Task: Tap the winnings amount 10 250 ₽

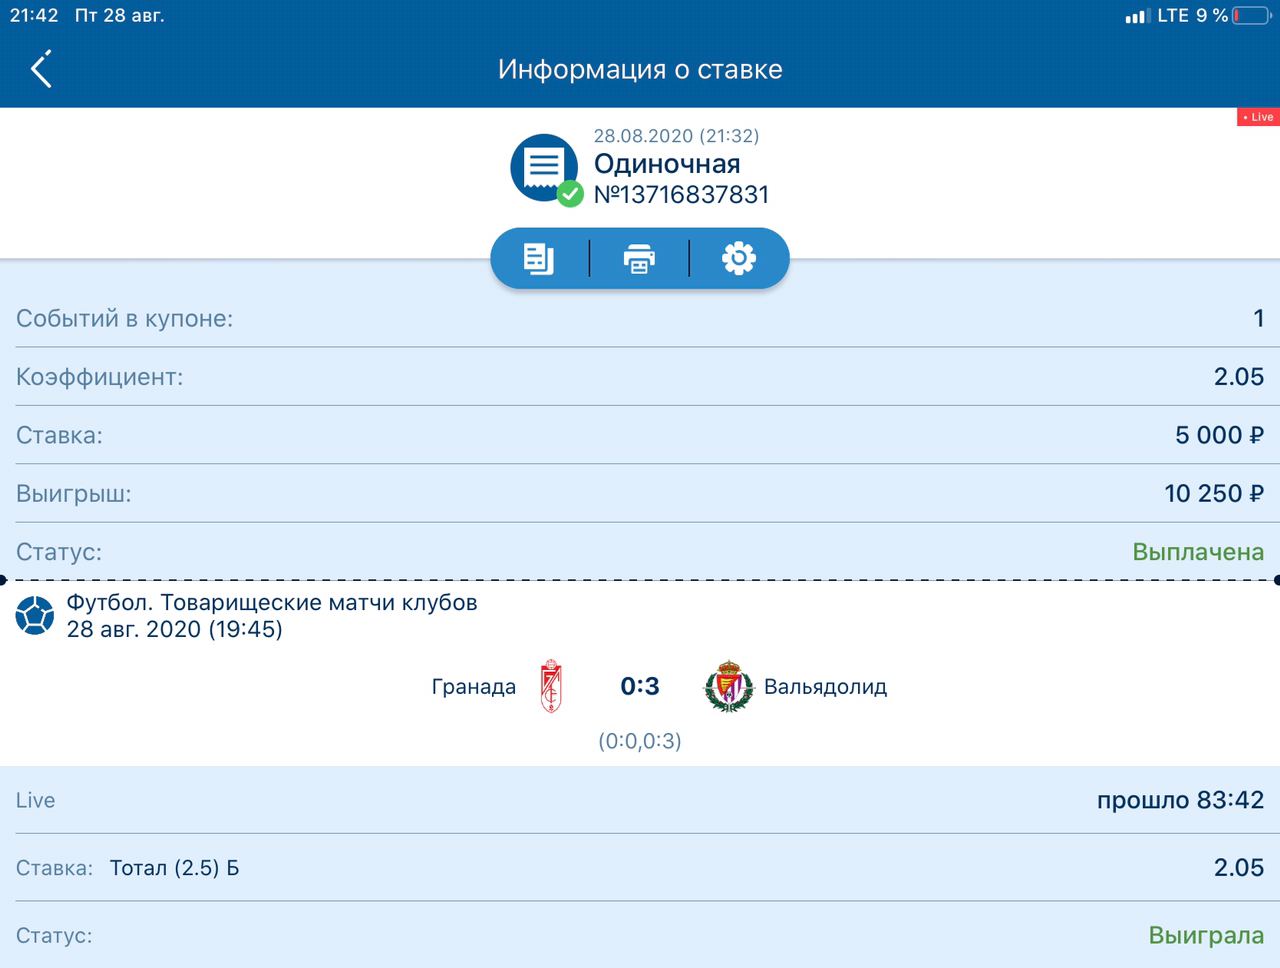Action: click(1214, 493)
